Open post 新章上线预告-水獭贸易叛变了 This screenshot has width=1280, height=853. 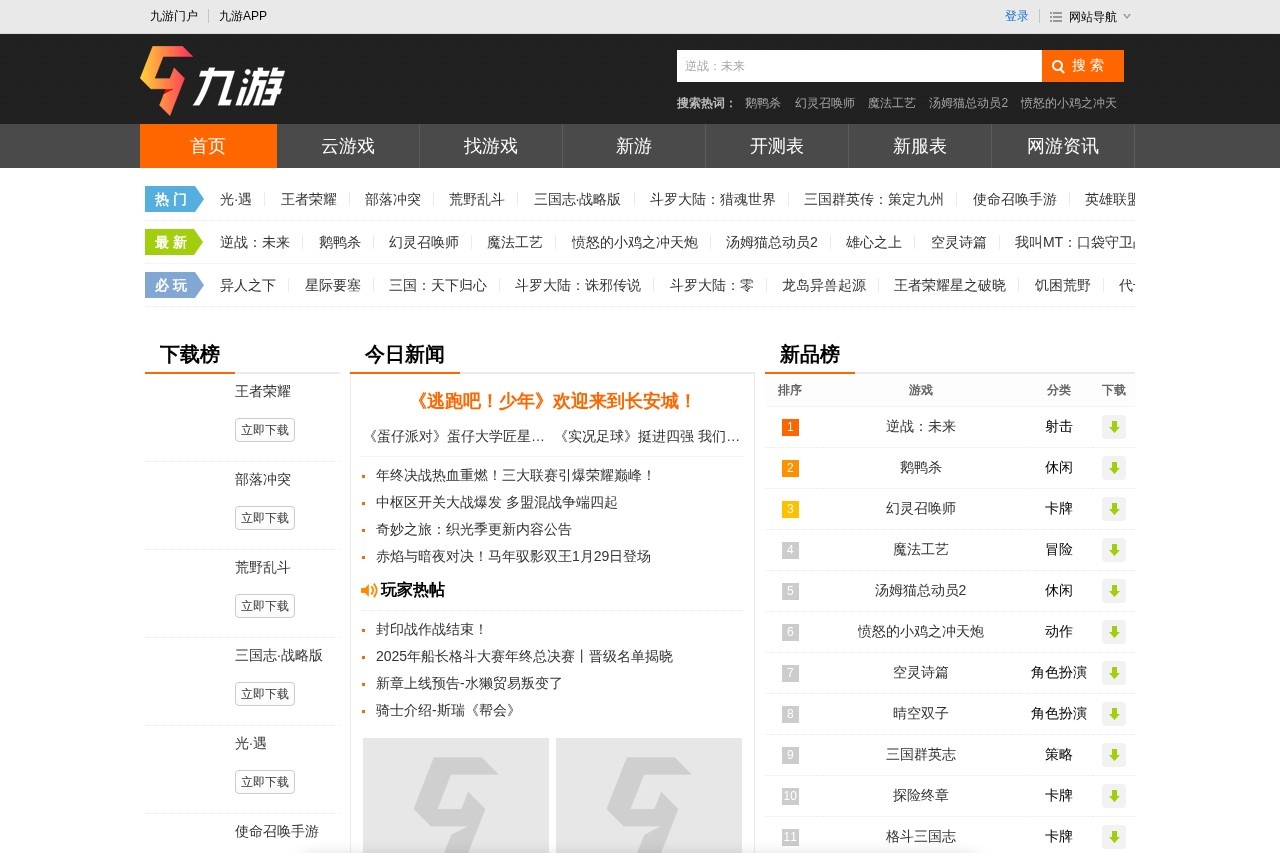click(x=469, y=683)
